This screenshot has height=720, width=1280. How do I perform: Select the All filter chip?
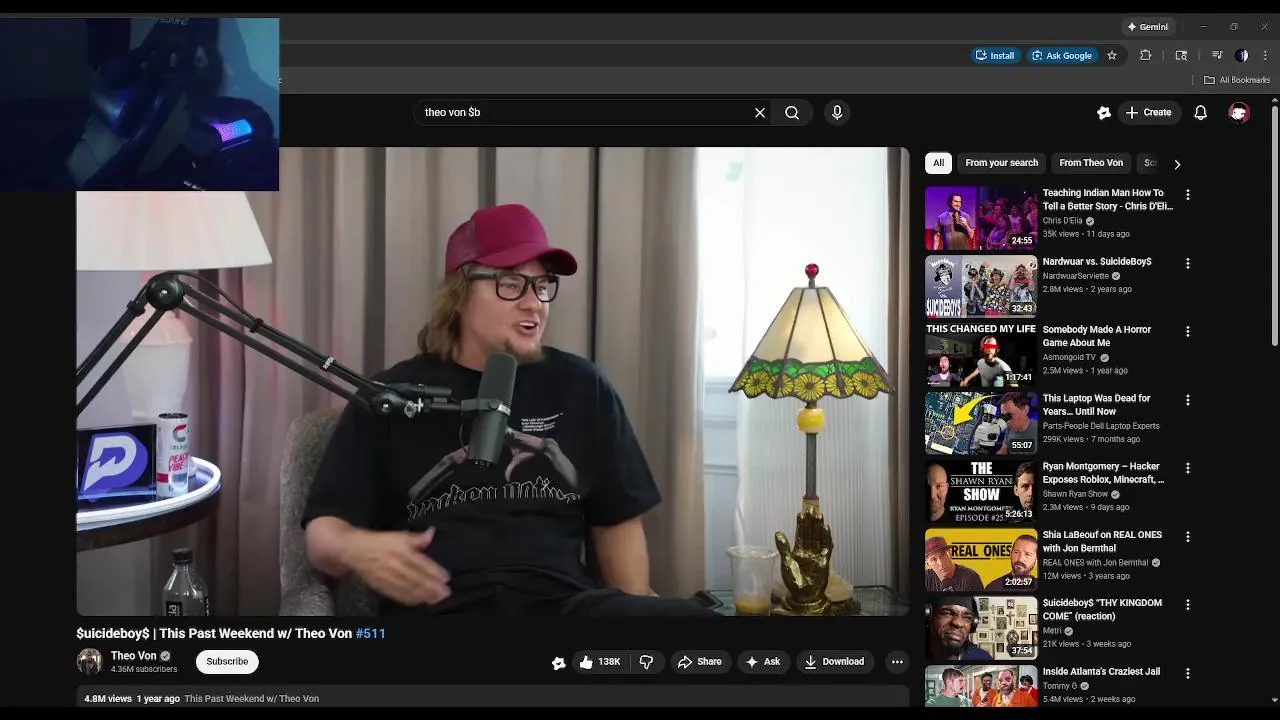coord(938,163)
